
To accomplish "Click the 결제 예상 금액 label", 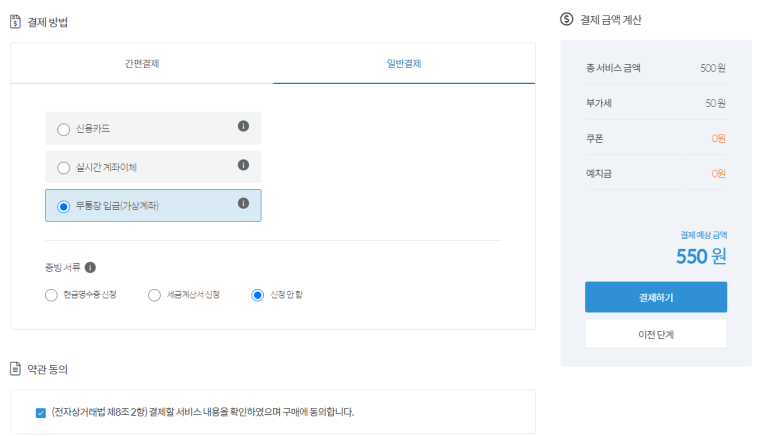I will (x=703, y=235).
